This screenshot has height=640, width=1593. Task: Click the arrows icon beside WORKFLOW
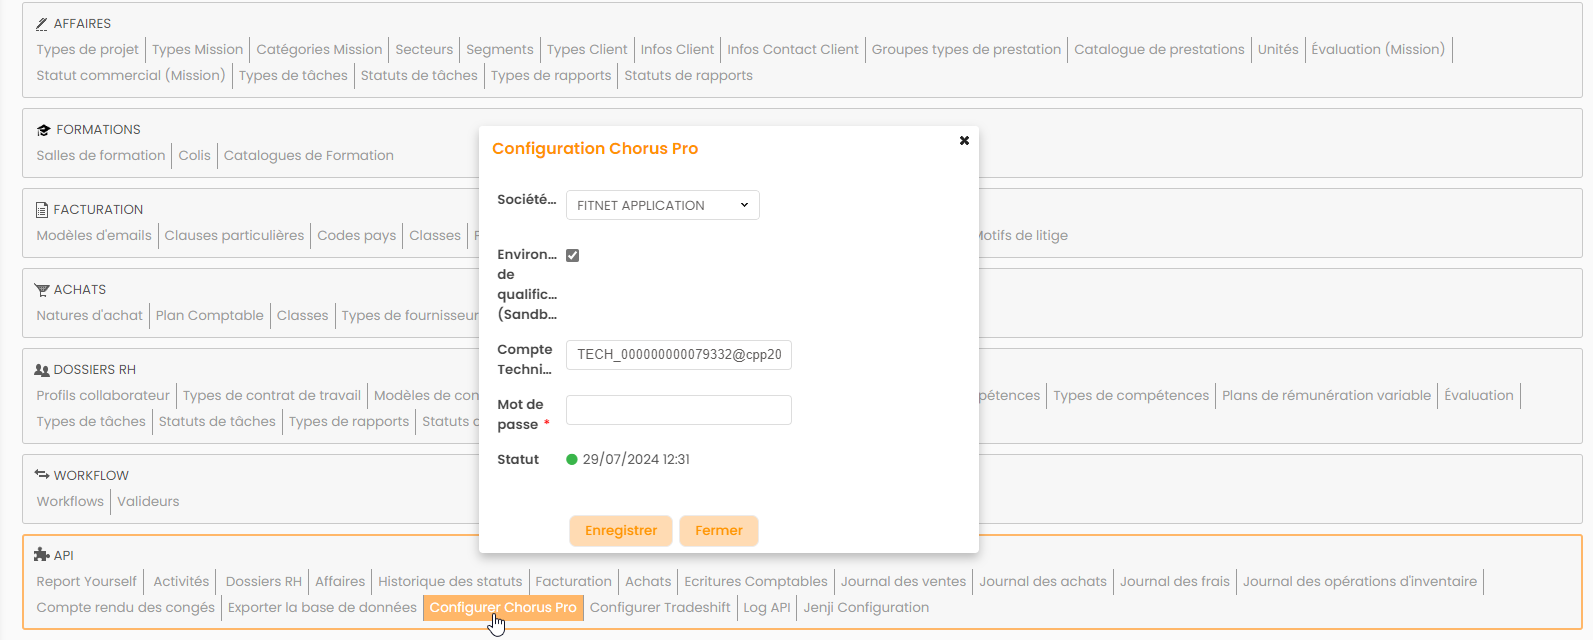(42, 475)
